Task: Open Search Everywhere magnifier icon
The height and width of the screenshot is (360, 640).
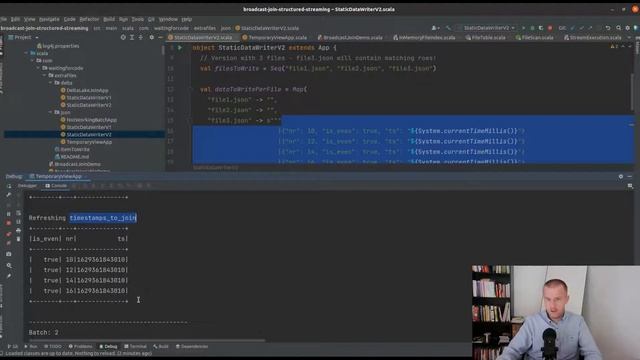Action: click(x=619, y=28)
